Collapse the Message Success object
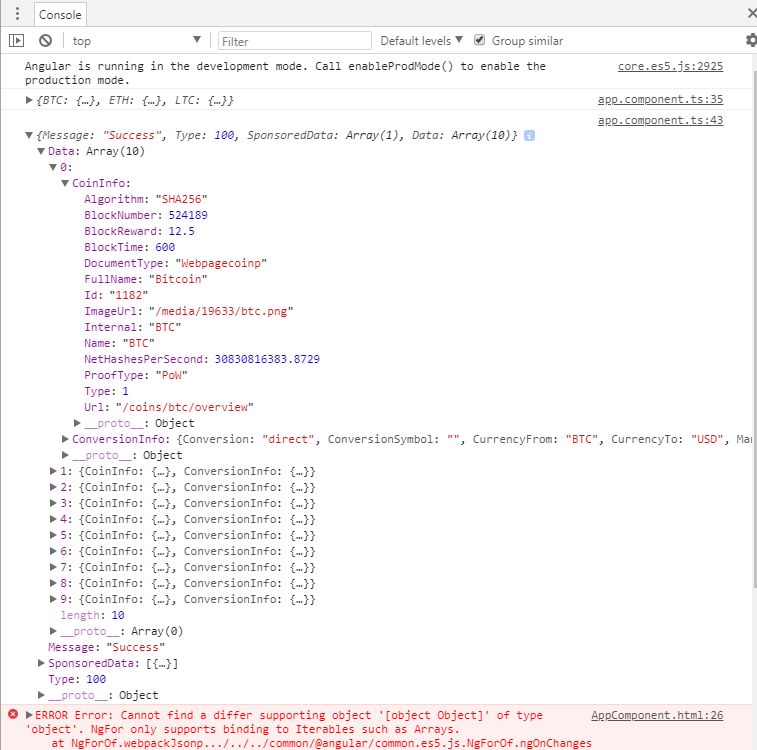This screenshot has width=757, height=750. (x=29, y=135)
